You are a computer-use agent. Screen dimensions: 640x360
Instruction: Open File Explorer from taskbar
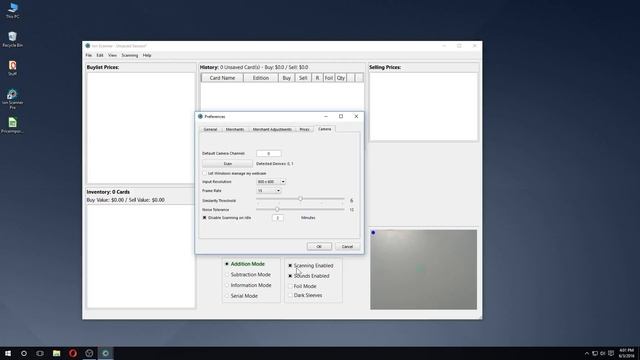point(56,353)
